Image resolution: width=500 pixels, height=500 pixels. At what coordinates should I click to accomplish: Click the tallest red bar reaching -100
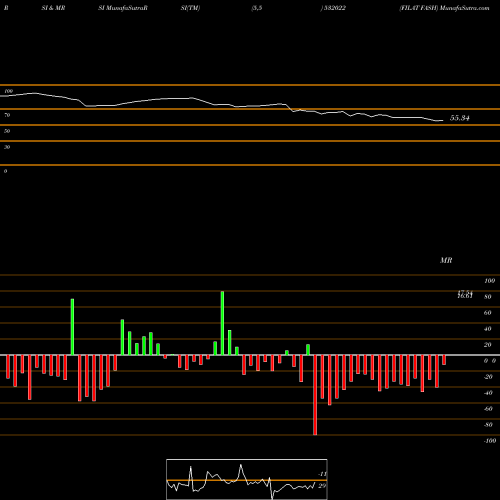tap(315, 395)
